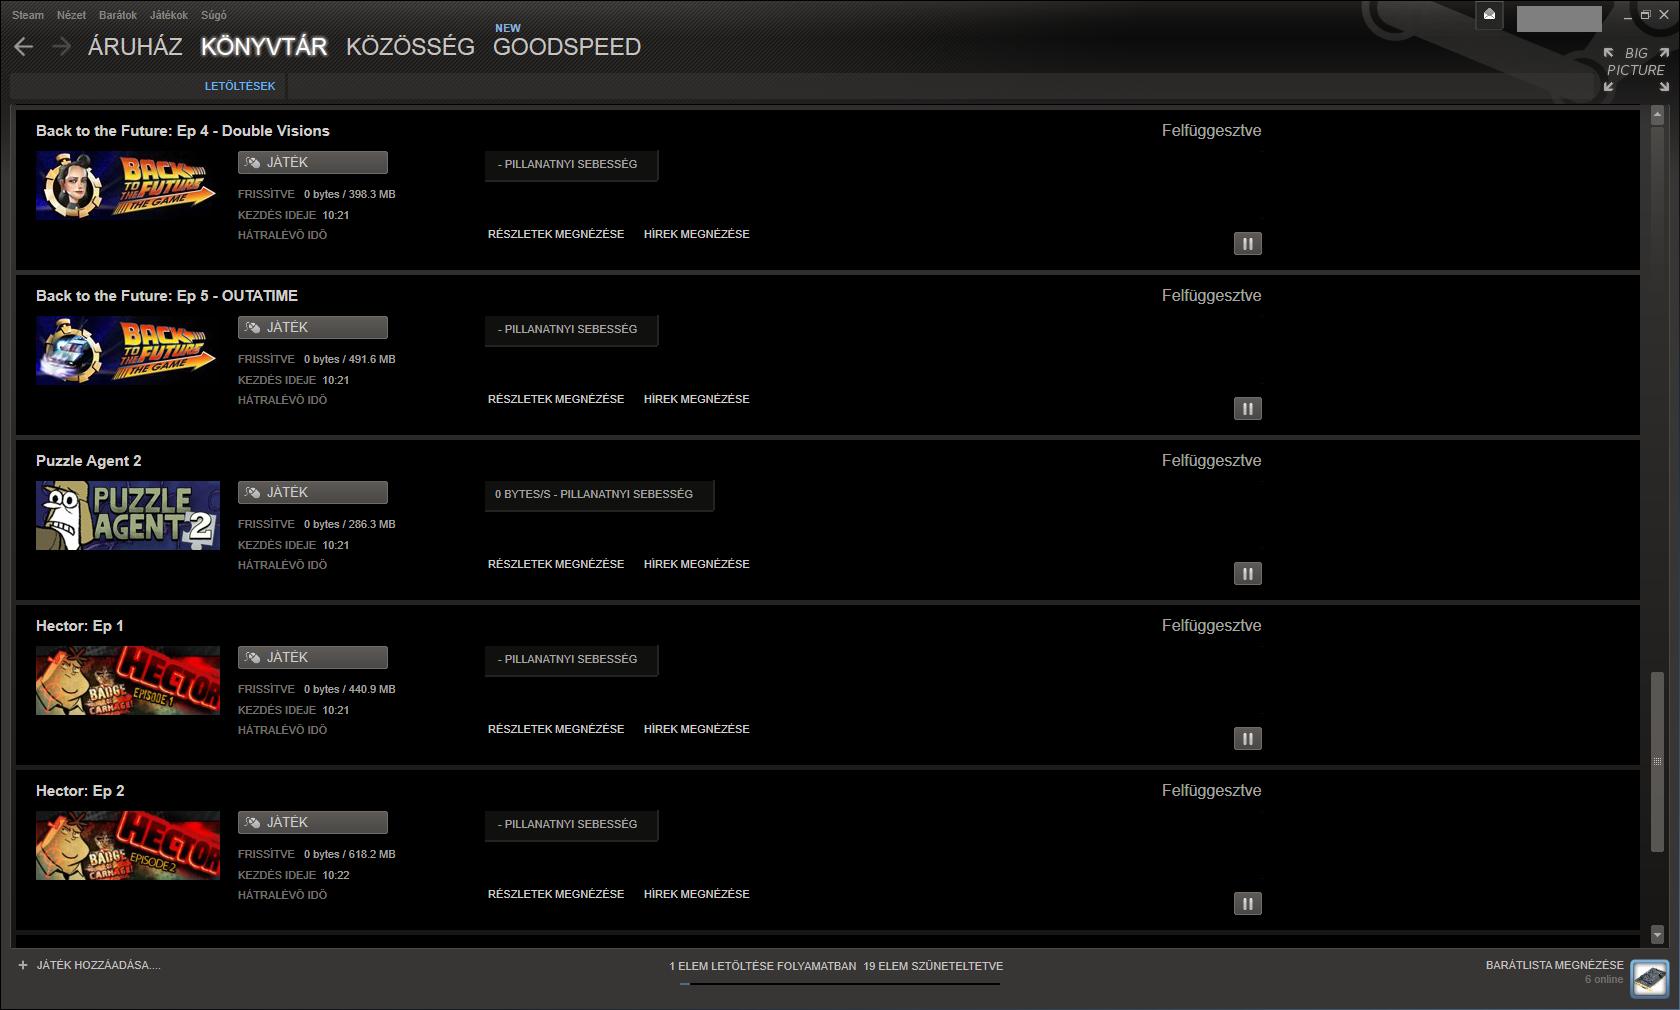The image size is (1680, 1010).
Task: Pause Back to the Future Ep 4 download
Action: 1247,244
